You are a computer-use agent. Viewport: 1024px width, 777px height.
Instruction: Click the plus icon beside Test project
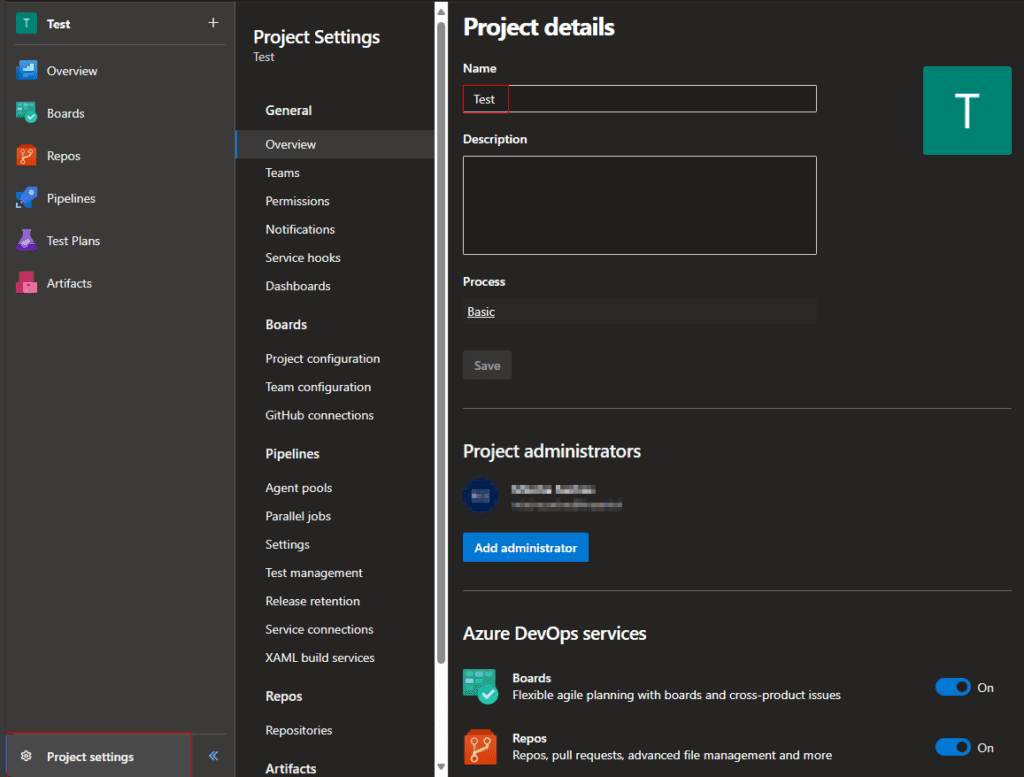point(212,23)
